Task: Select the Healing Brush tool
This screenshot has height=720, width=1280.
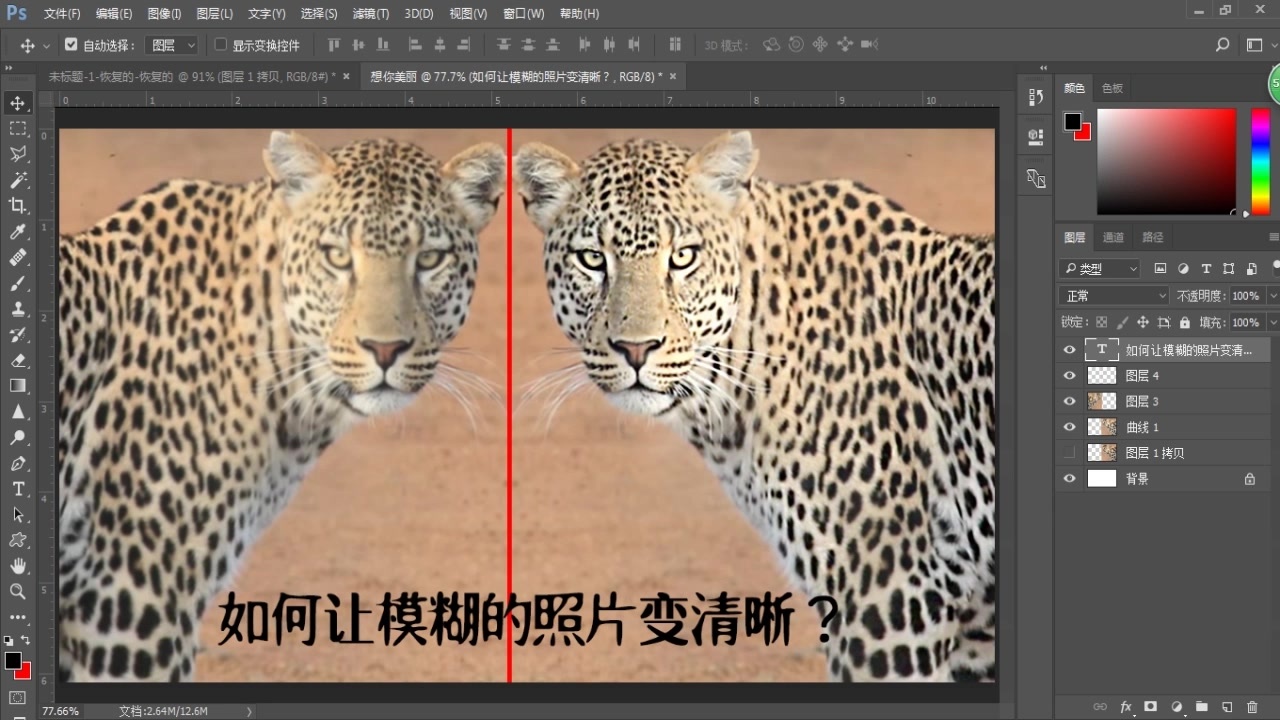Action: pyautogui.click(x=18, y=257)
